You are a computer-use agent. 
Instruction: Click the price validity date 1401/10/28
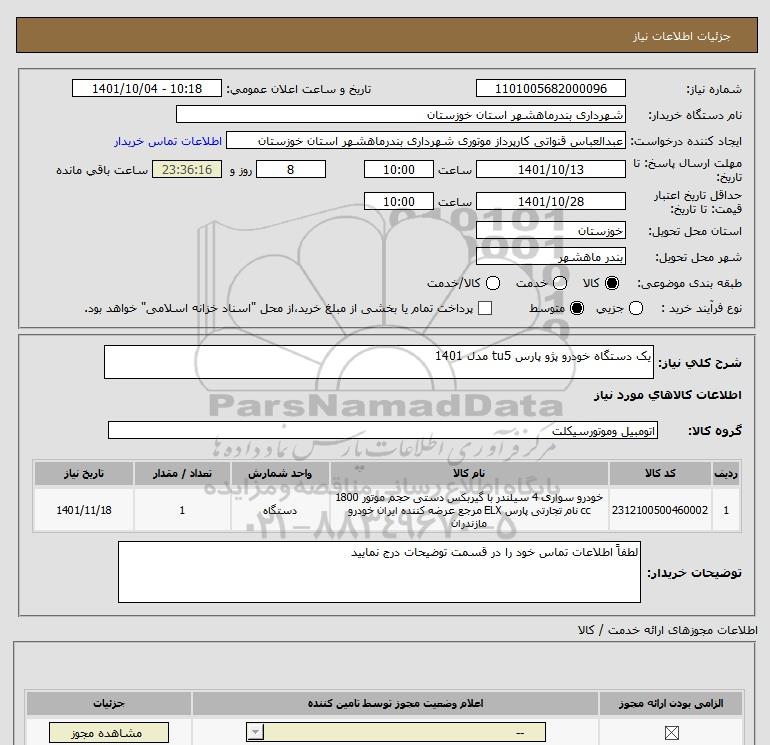pos(550,201)
